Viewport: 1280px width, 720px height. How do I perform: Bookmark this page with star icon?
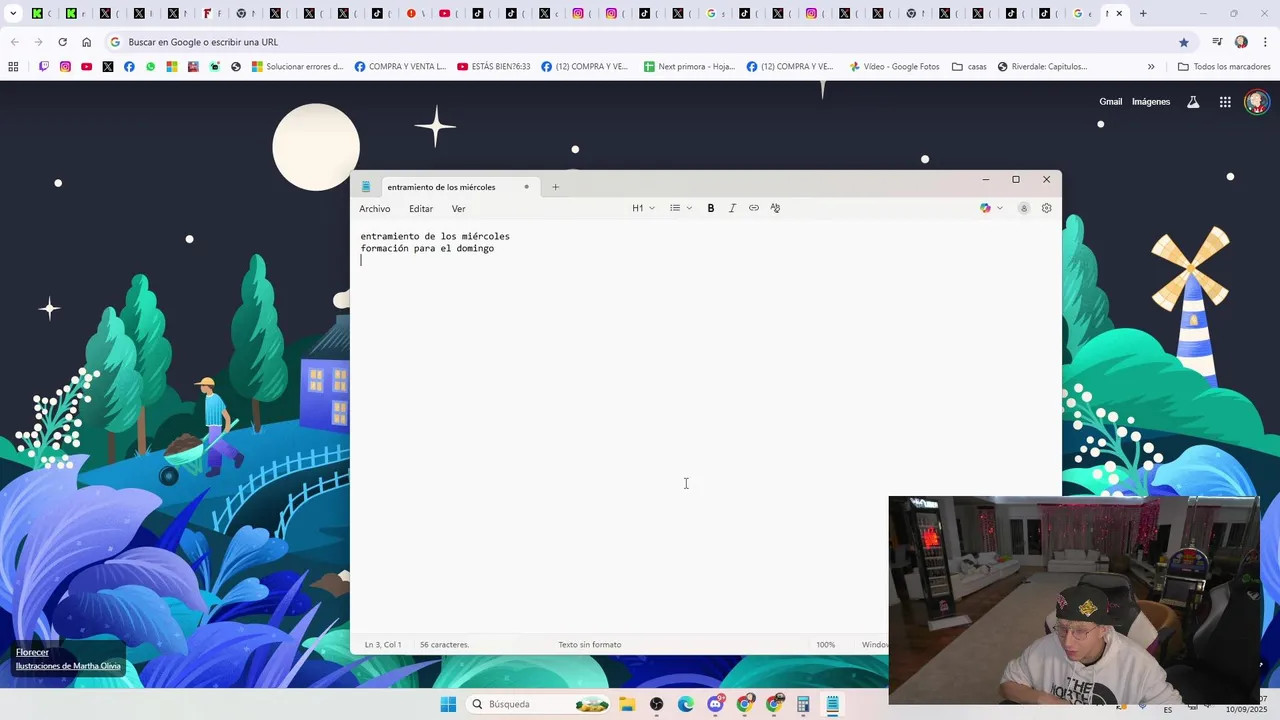1184,42
